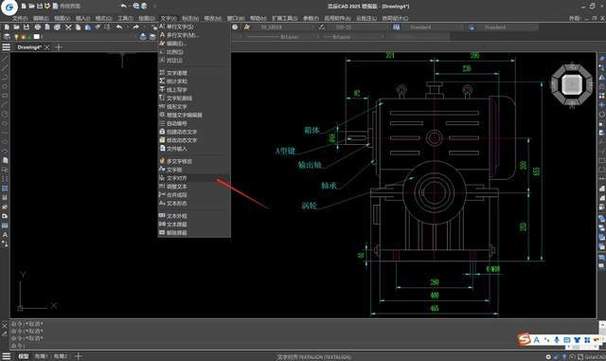This screenshot has width=606, height=361.
Task: Click the settings gear icon in status bar
Action: point(548,357)
